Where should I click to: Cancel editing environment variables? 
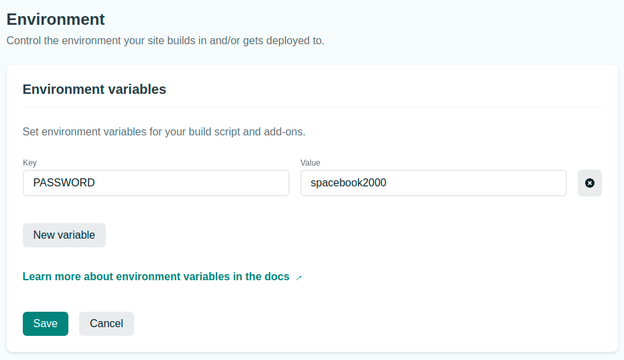click(x=106, y=323)
